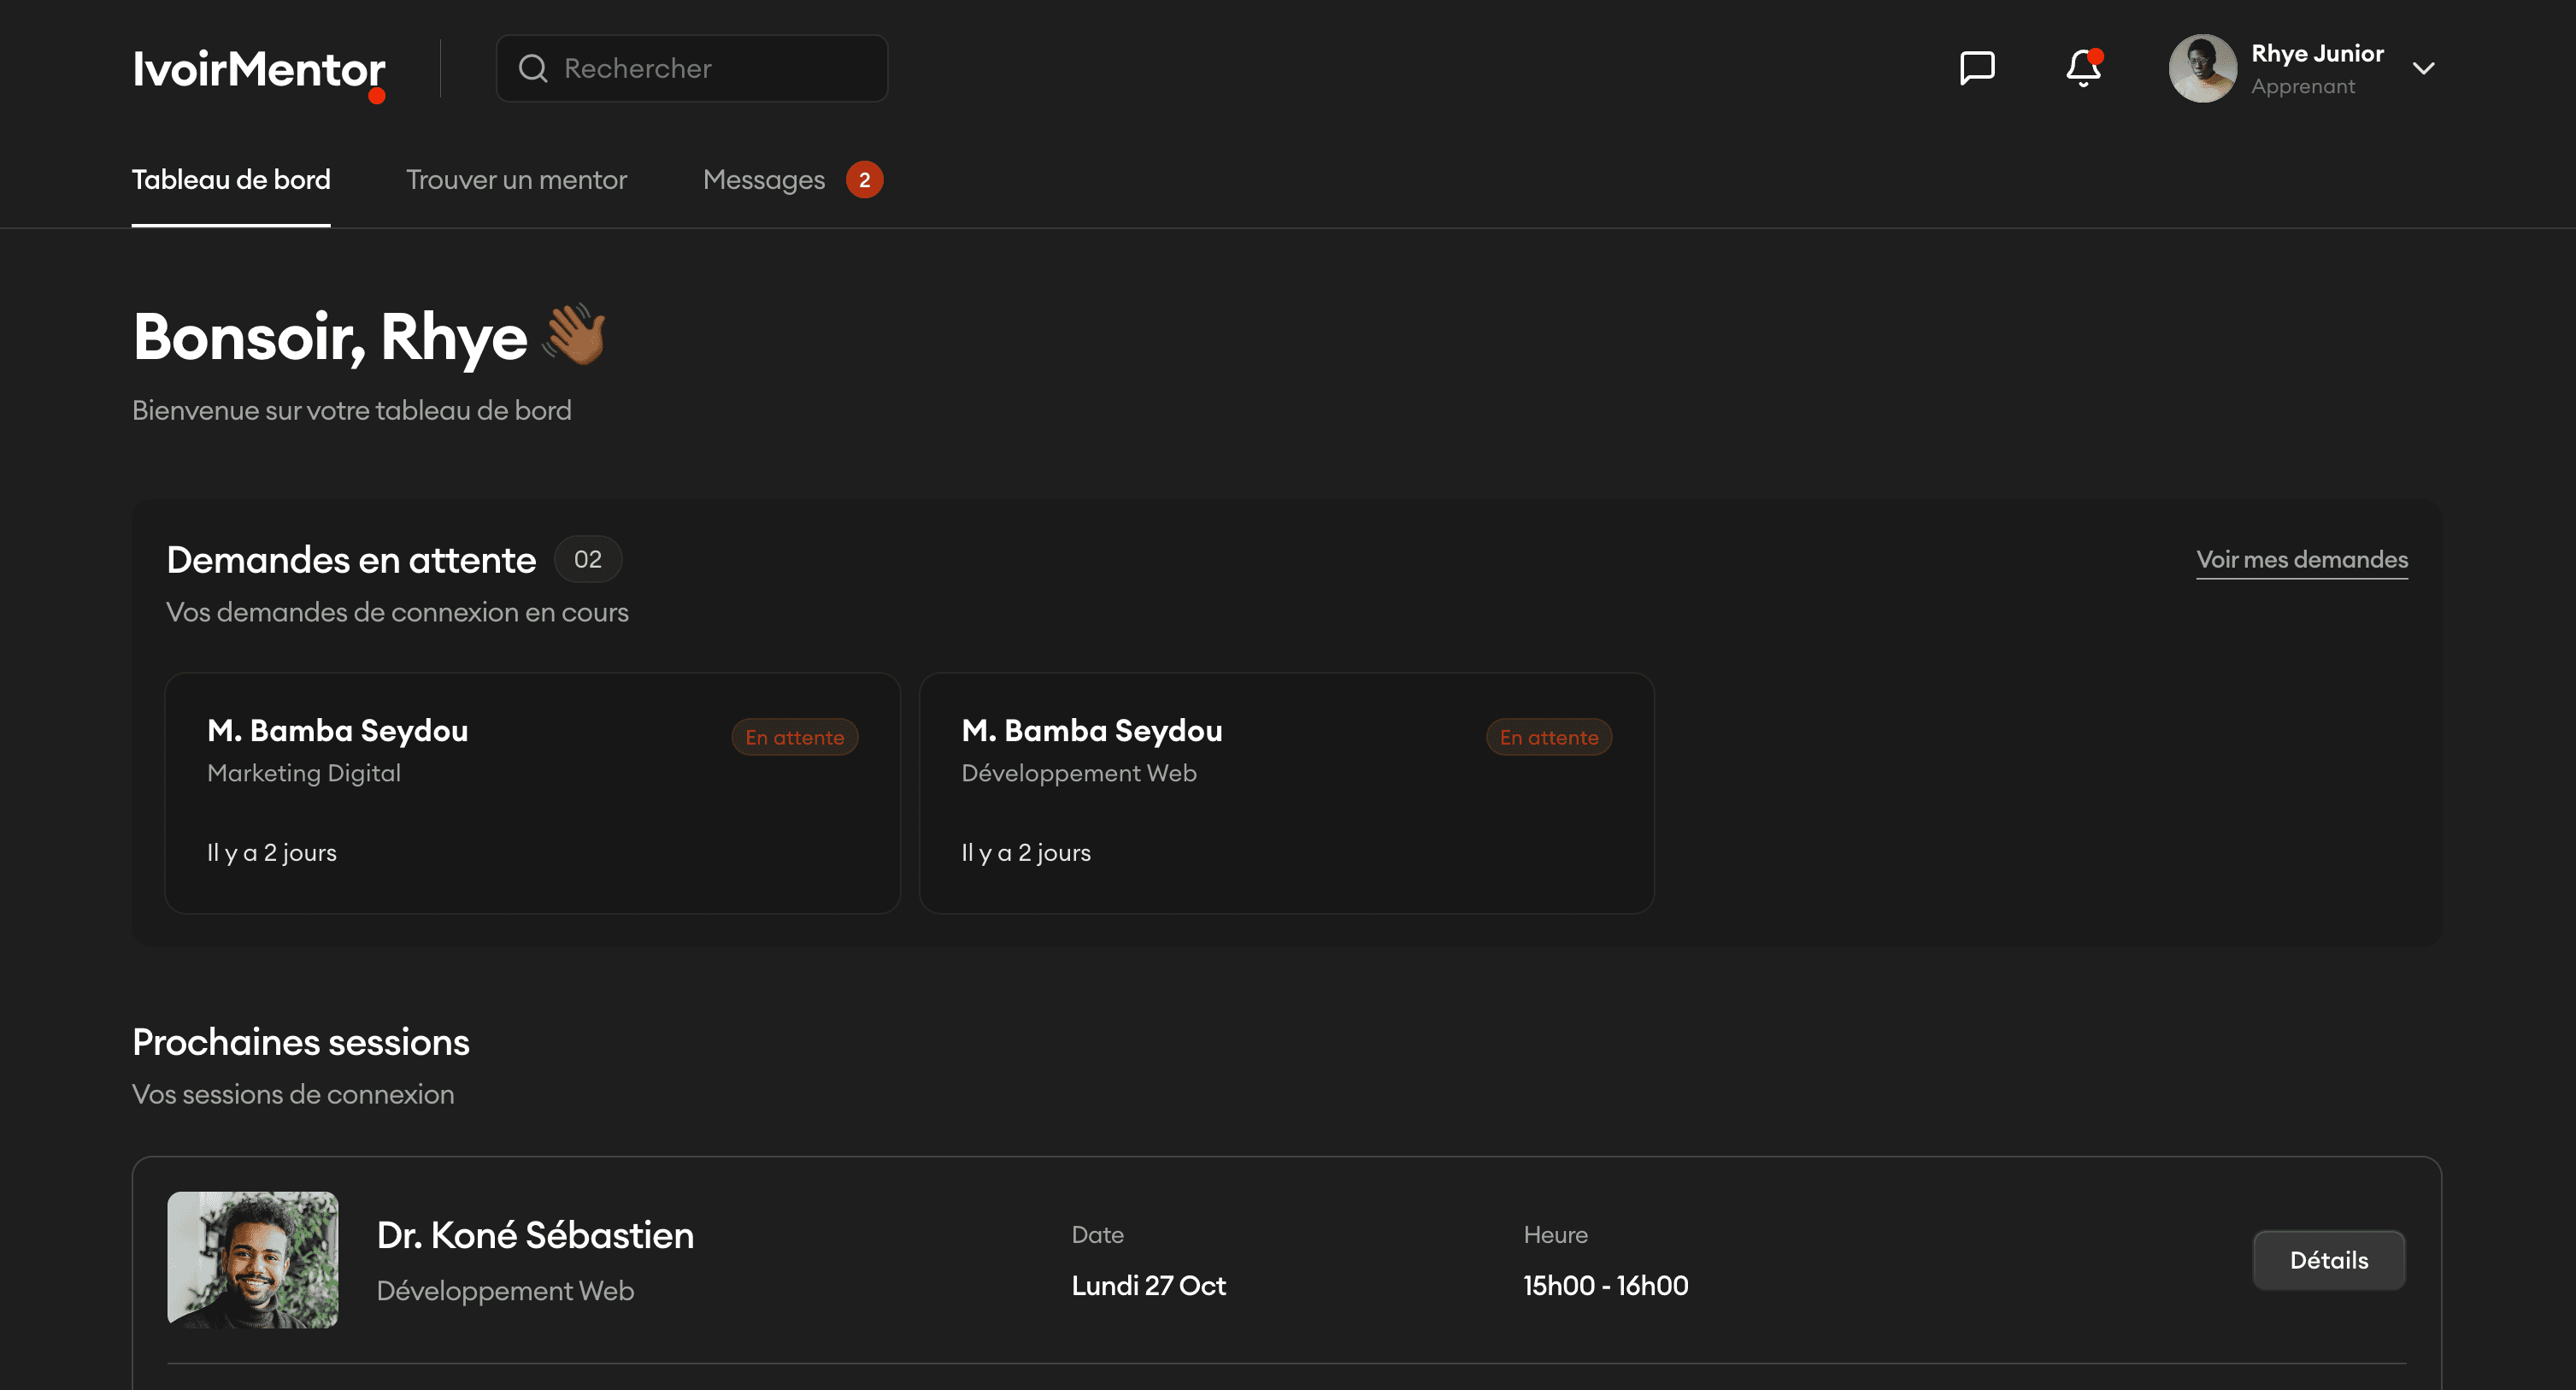Click the Messages unread count badge
Image resolution: width=2576 pixels, height=1390 pixels.
click(x=864, y=180)
